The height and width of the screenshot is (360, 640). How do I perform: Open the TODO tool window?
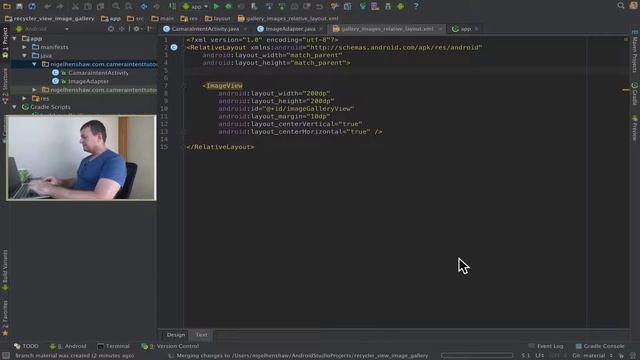pos(27,346)
